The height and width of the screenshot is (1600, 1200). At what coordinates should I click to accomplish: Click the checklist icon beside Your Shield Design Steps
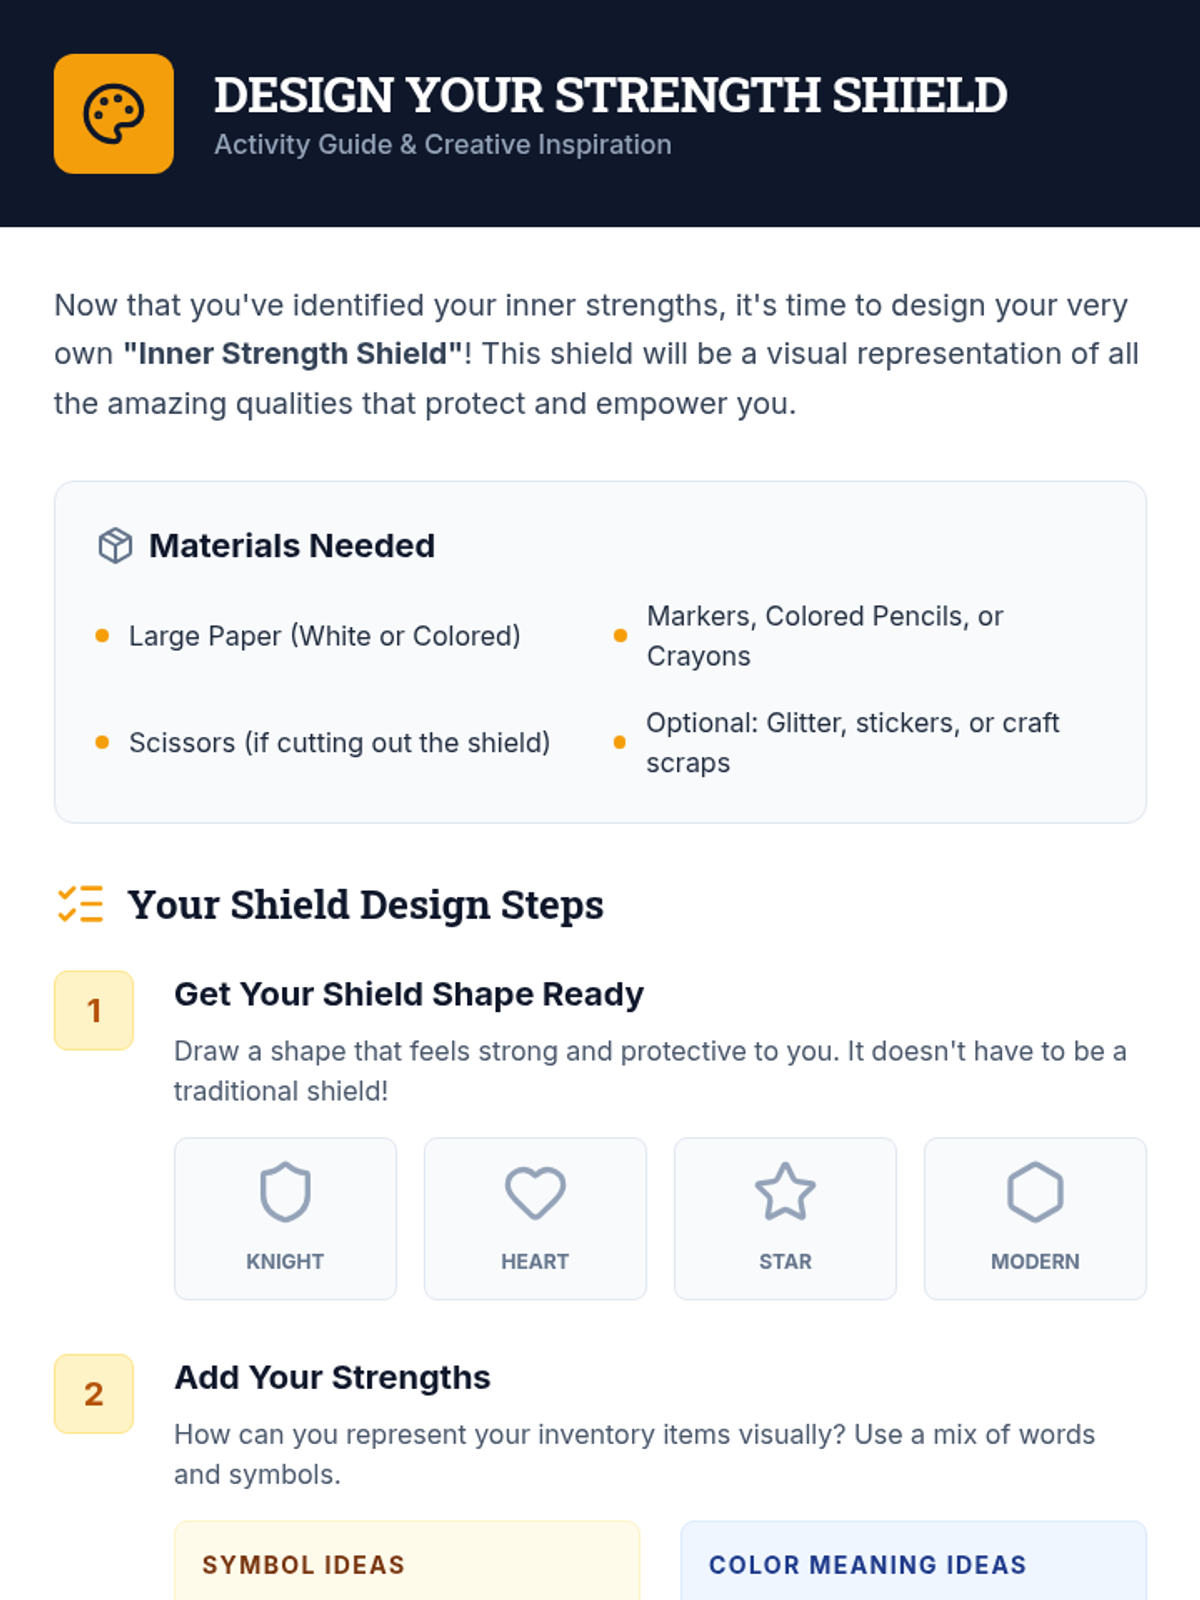[80, 903]
